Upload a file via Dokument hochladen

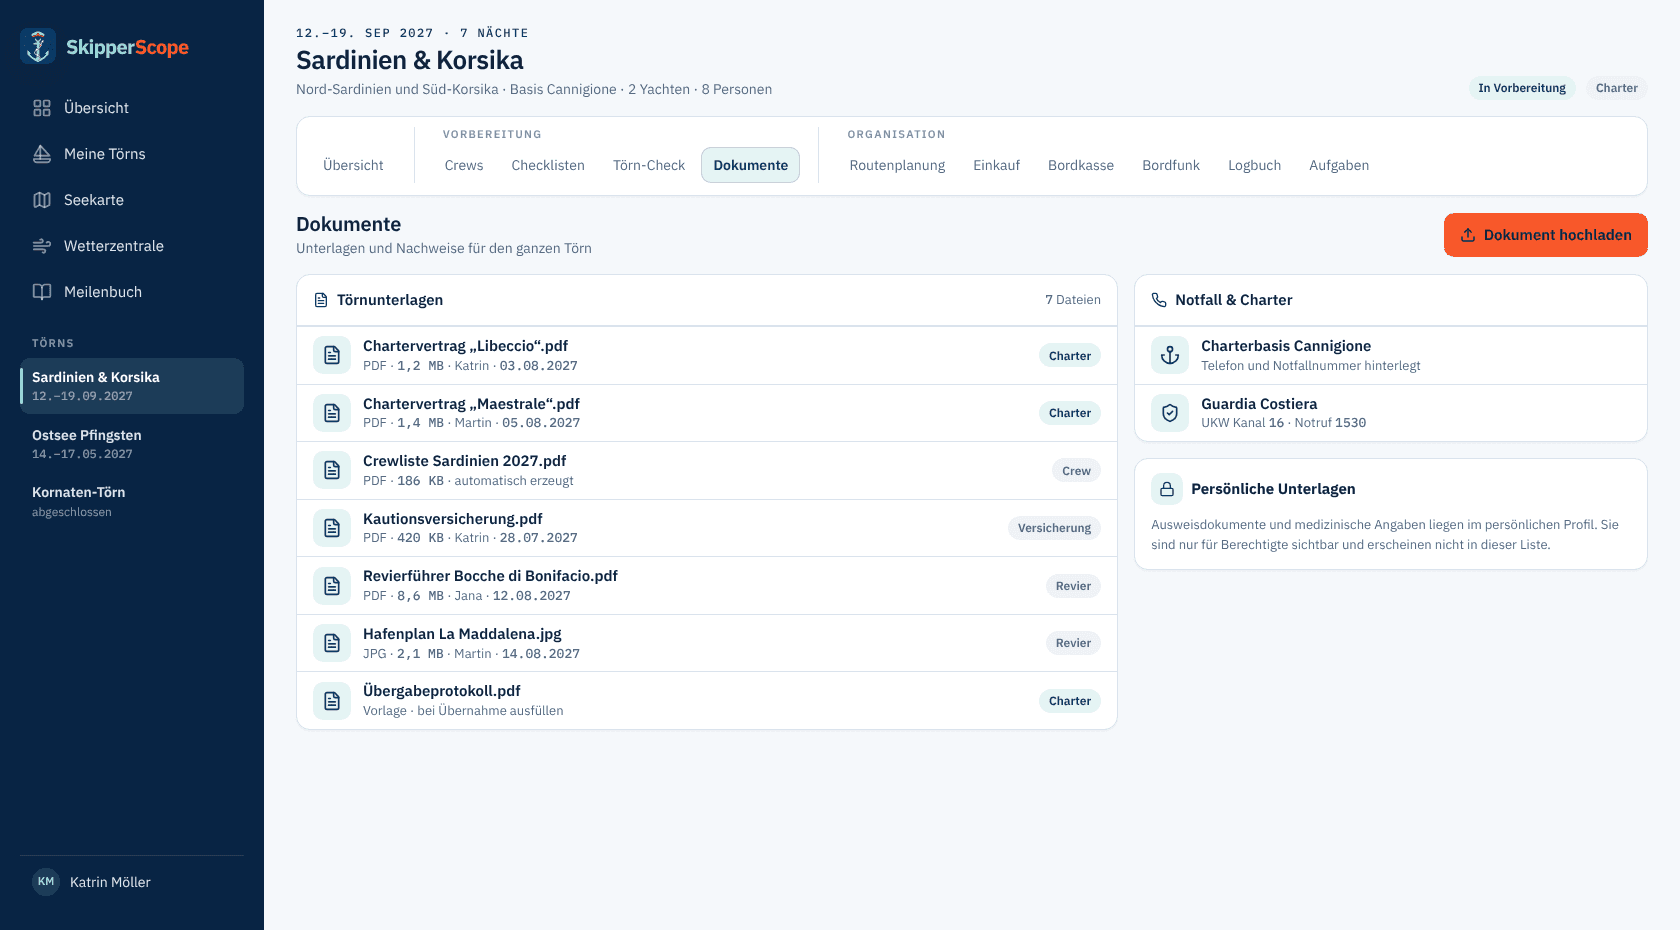1545,235
